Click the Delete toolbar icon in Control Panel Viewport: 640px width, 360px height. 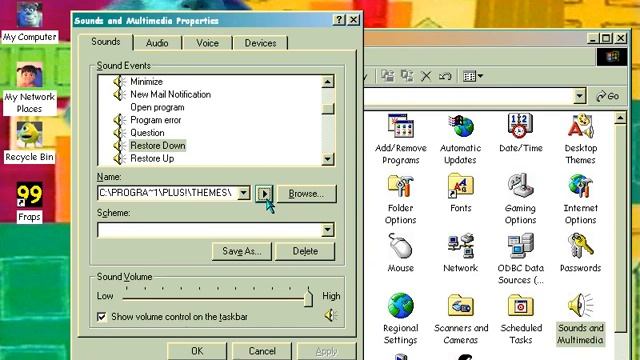pos(426,76)
